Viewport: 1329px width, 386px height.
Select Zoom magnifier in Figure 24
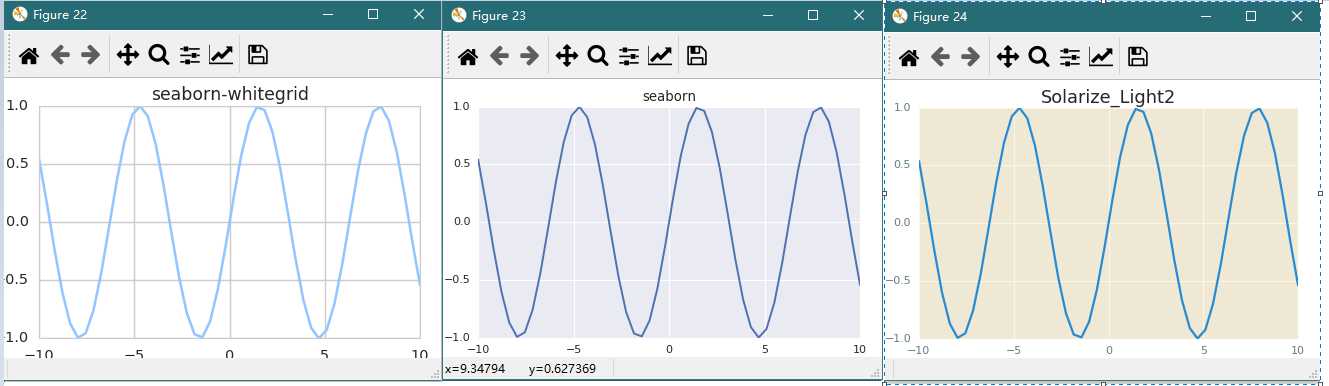tap(1038, 57)
